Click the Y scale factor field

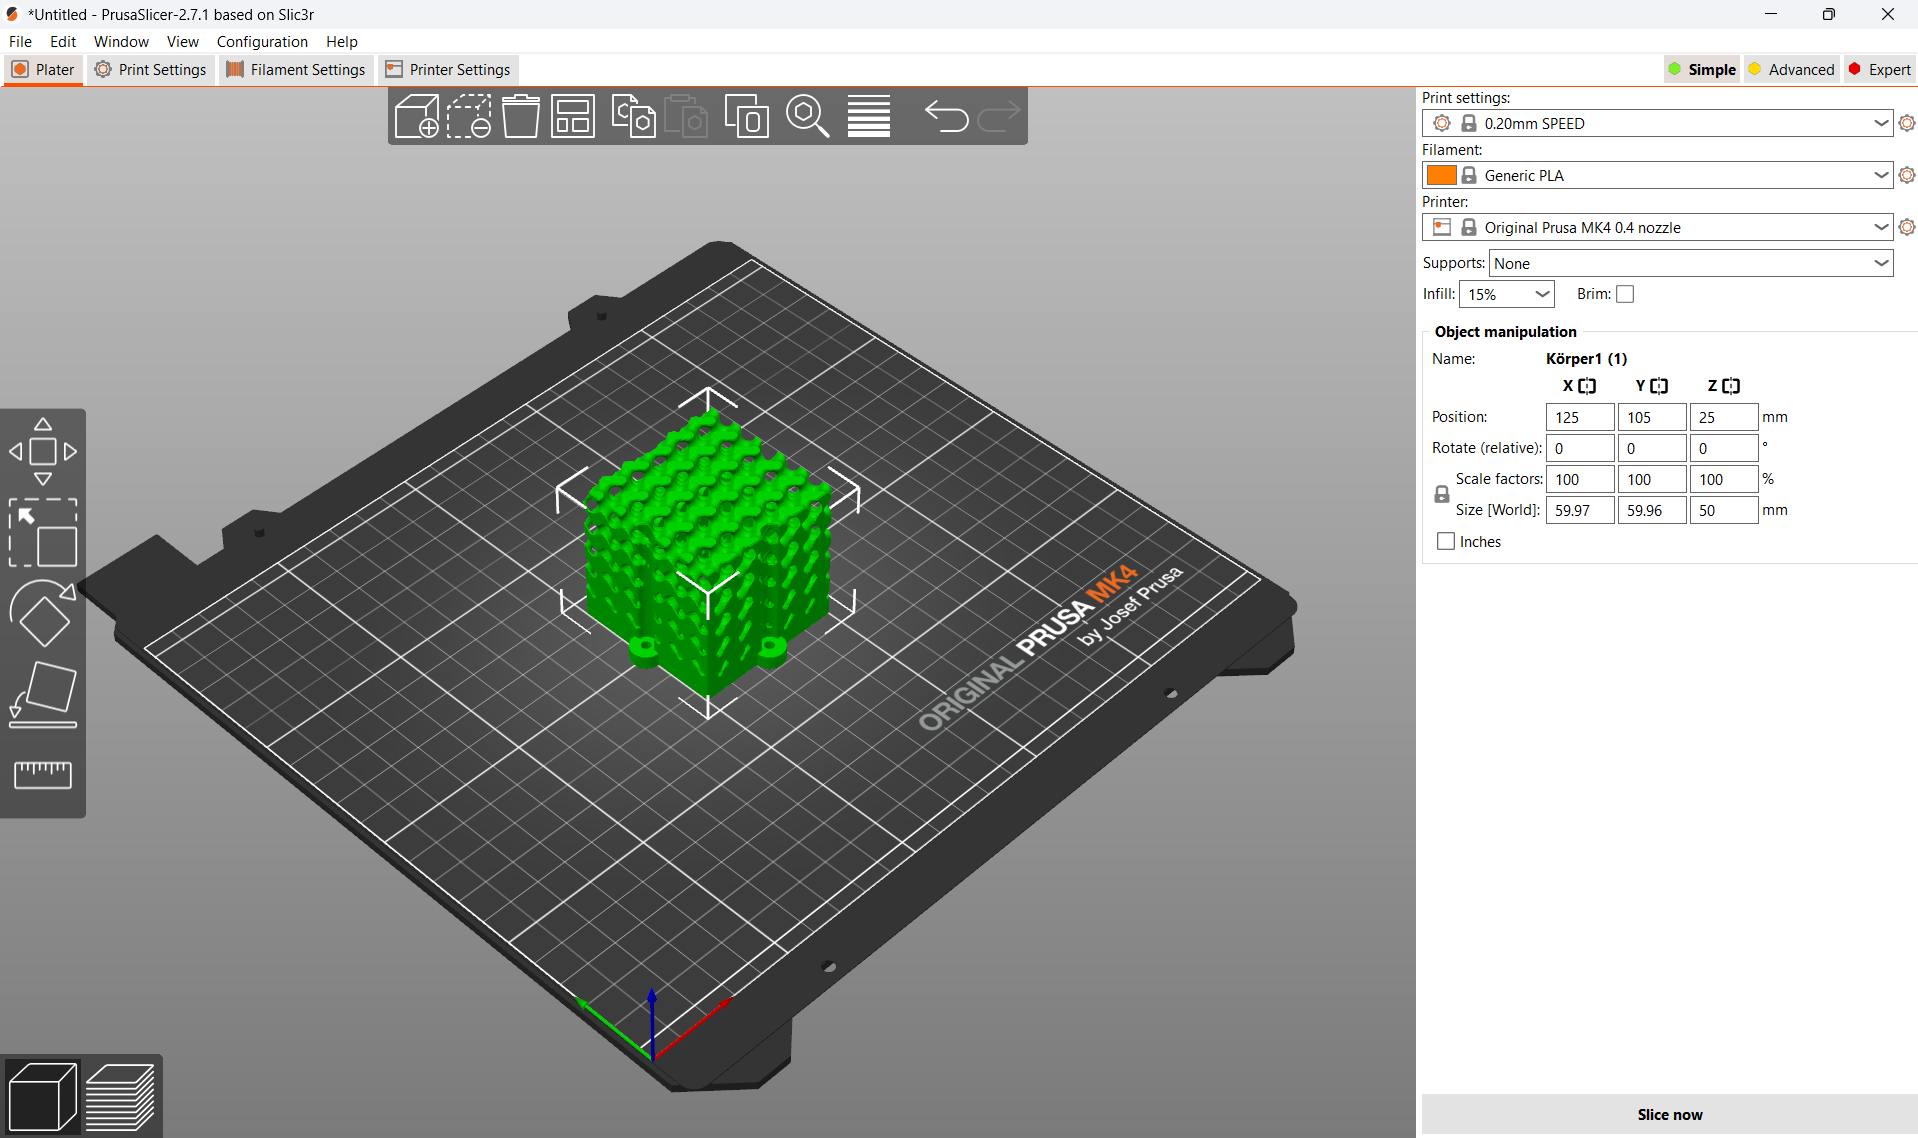coord(1652,479)
